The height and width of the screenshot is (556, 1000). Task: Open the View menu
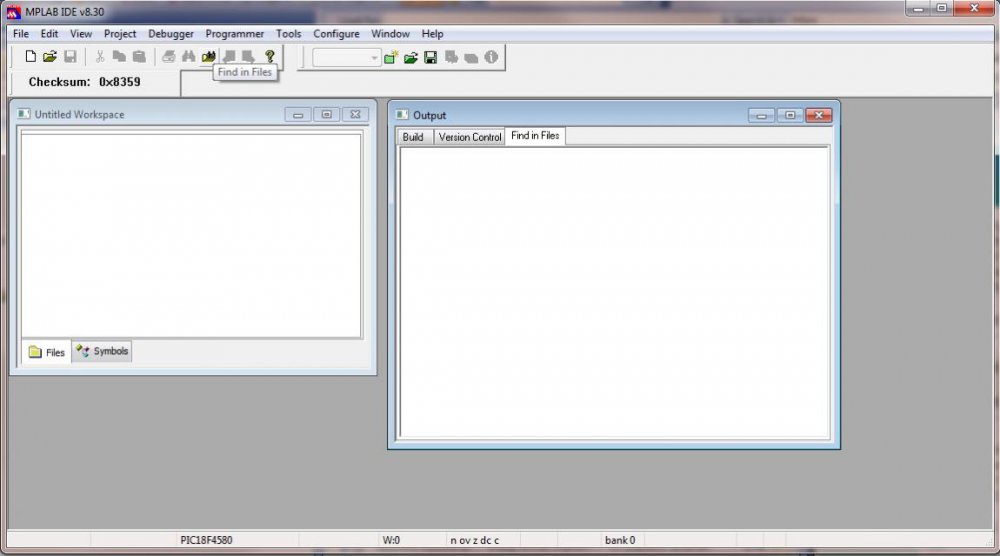pyautogui.click(x=81, y=34)
